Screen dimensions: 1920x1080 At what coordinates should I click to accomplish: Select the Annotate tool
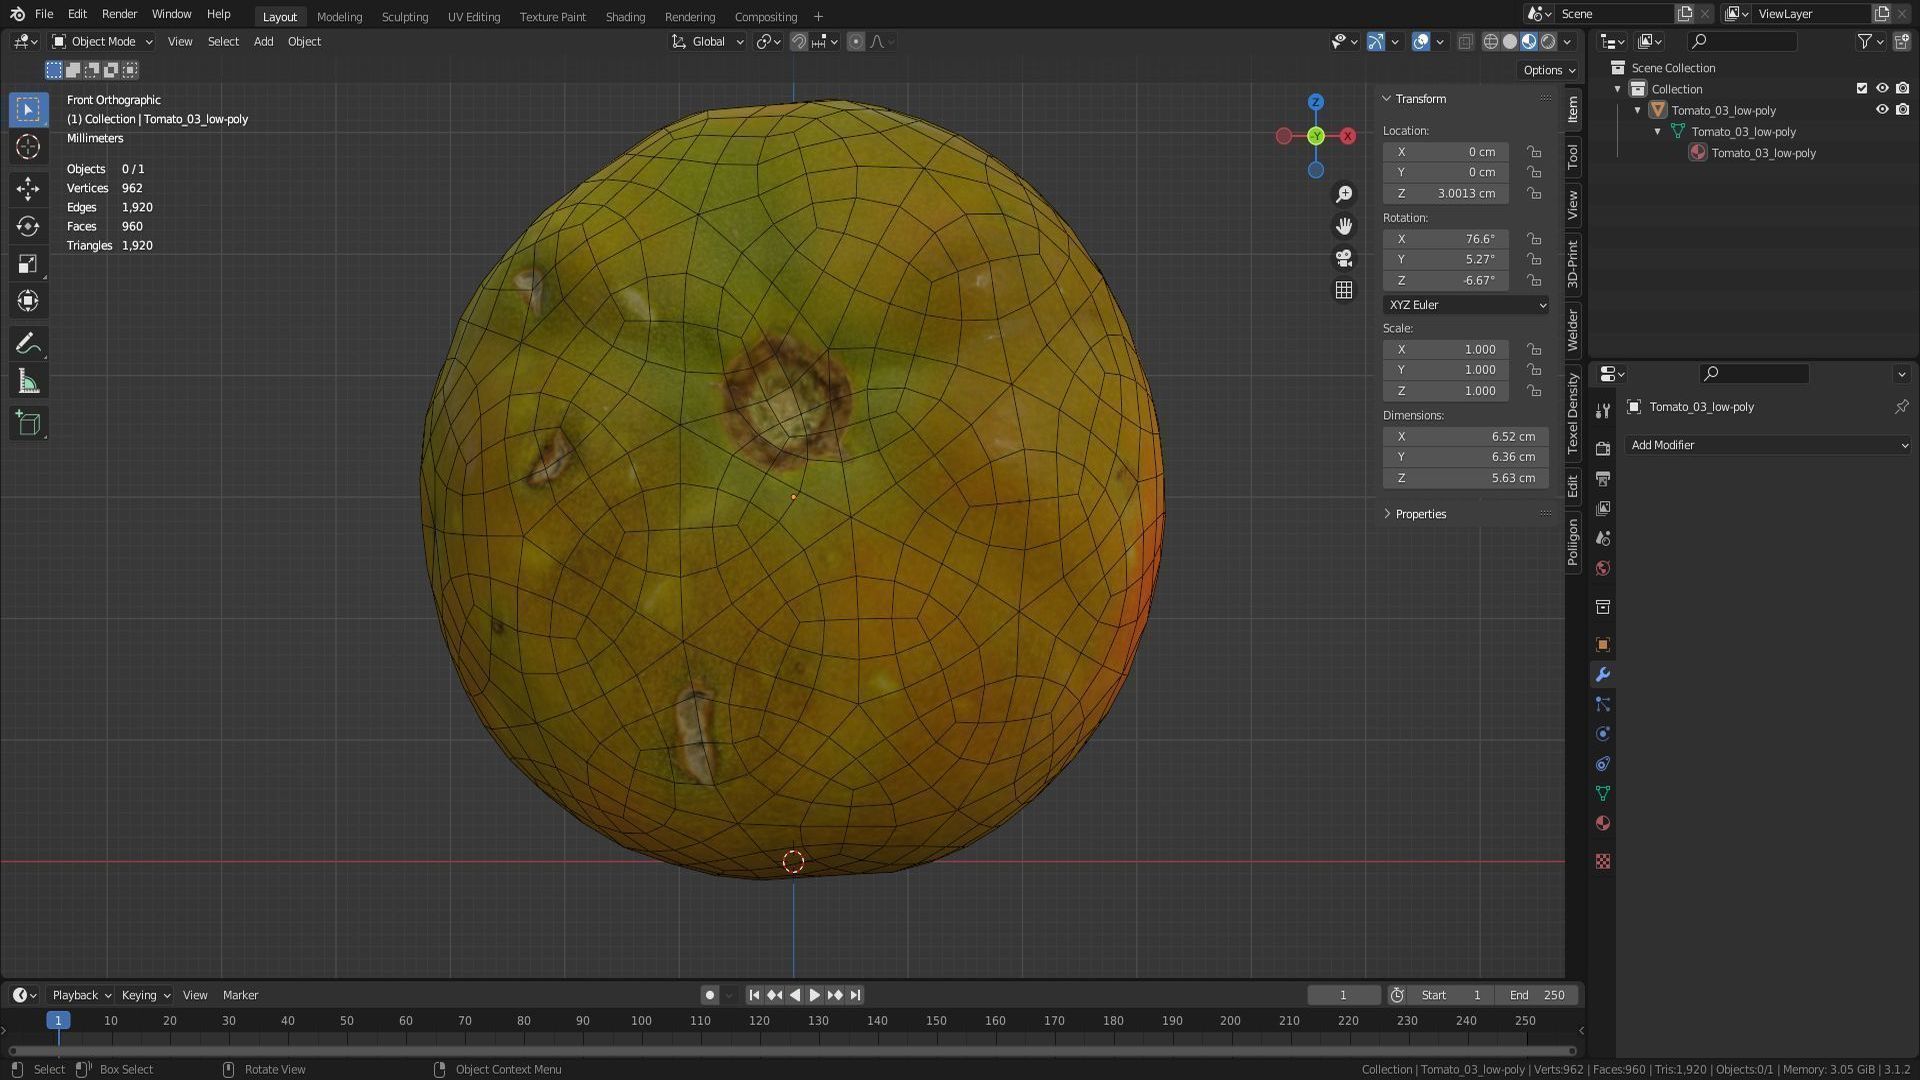(x=28, y=345)
